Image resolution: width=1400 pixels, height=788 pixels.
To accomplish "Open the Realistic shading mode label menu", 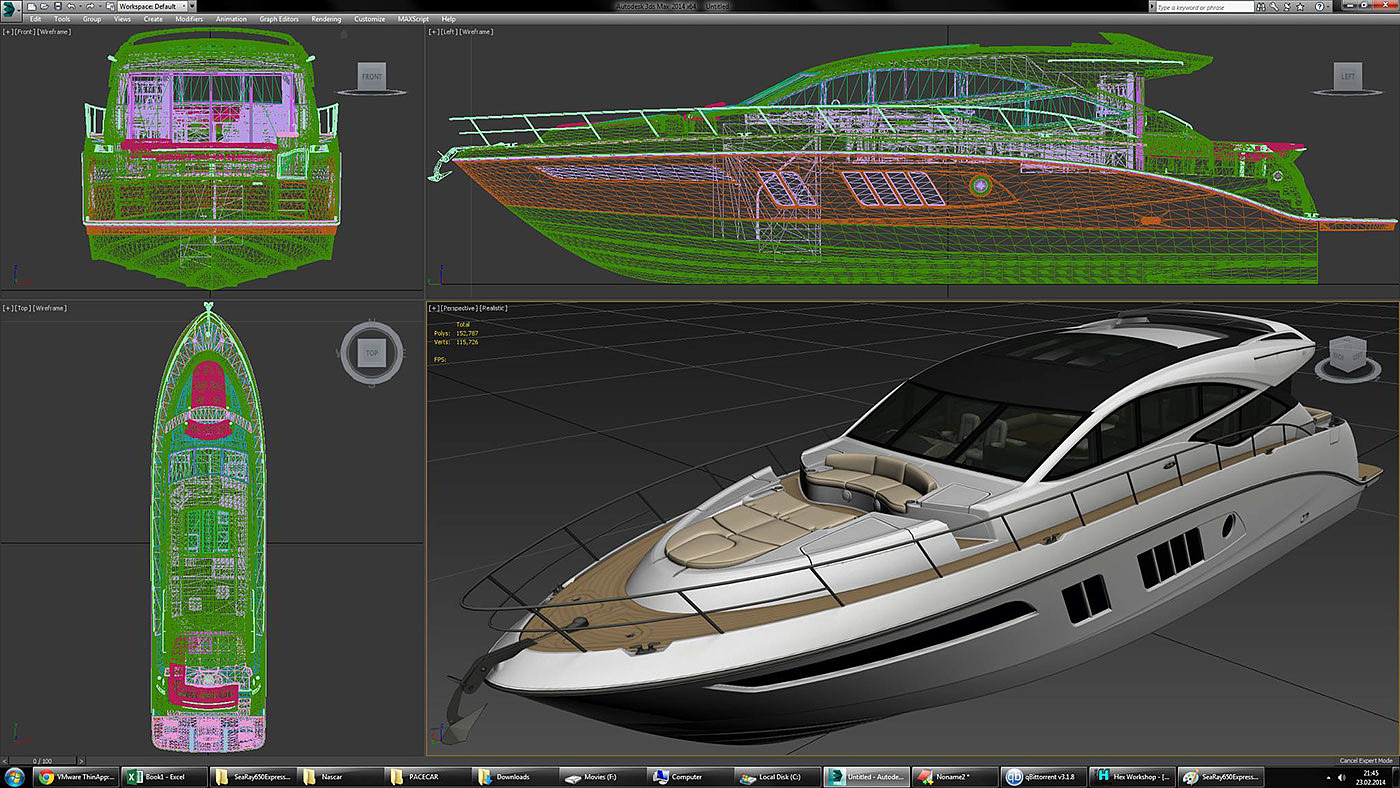I will (x=494, y=308).
